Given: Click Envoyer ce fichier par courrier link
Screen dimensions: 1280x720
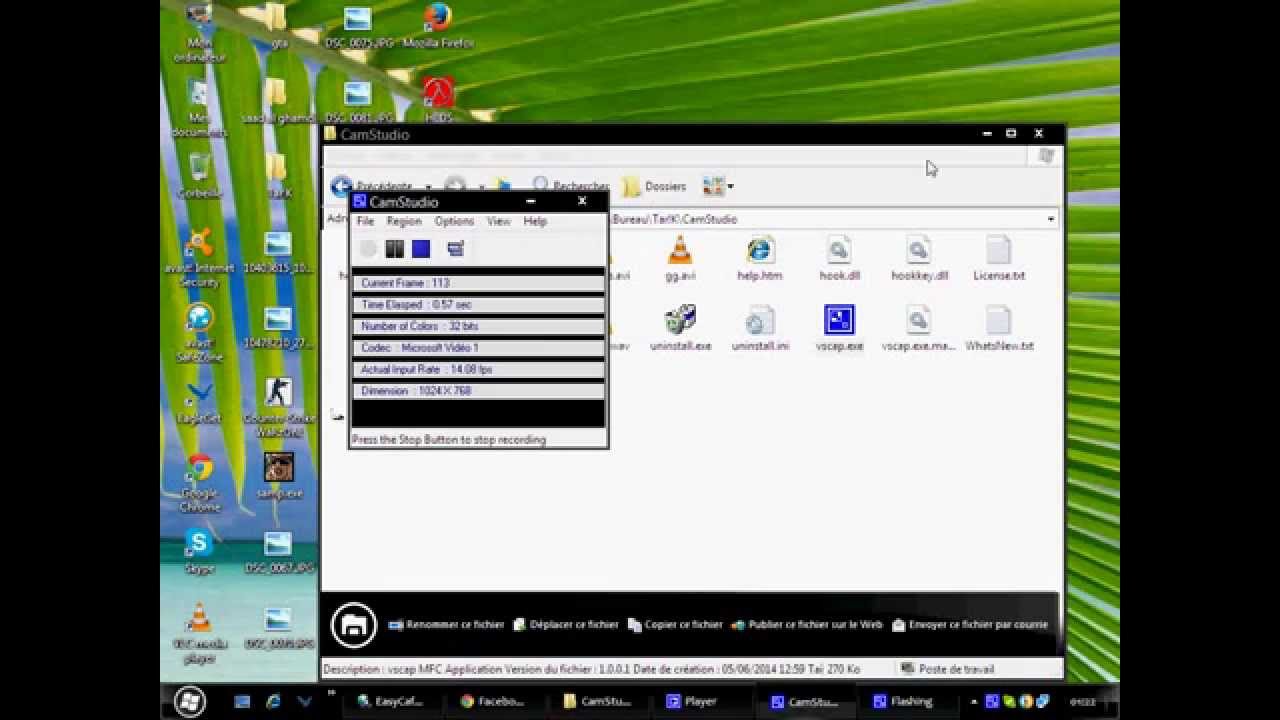Looking at the screenshot, I should point(969,624).
